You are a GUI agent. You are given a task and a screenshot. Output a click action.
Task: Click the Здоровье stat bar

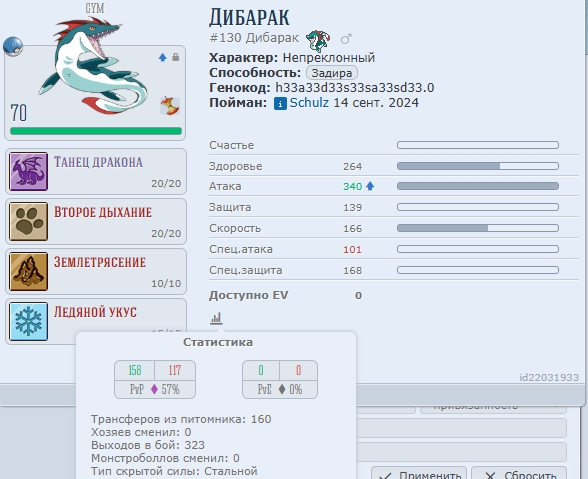pos(478,166)
